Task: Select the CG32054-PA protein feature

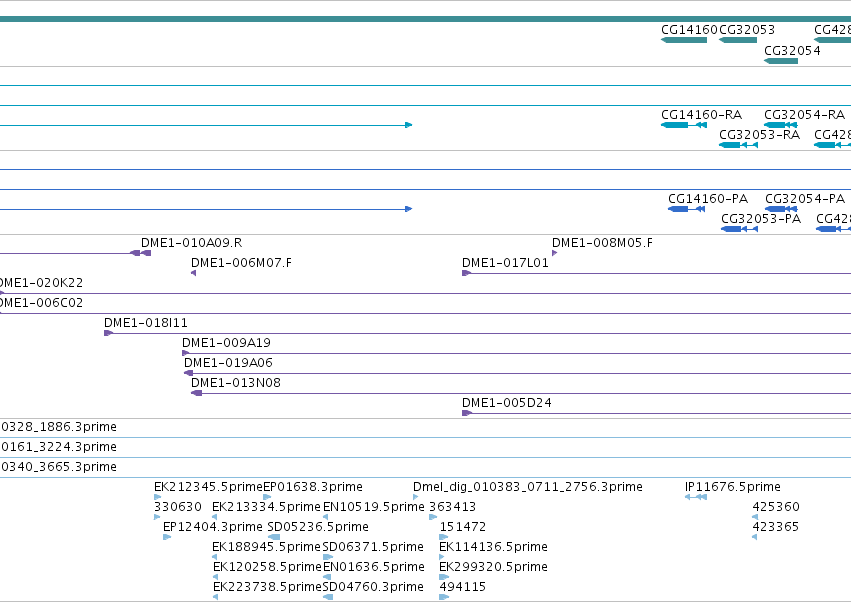Action: coord(782,209)
